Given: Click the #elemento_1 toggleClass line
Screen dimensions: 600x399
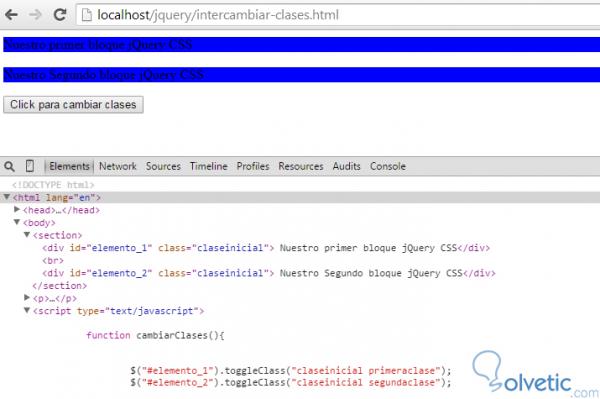Looking at the screenshot, I should 291,370.
